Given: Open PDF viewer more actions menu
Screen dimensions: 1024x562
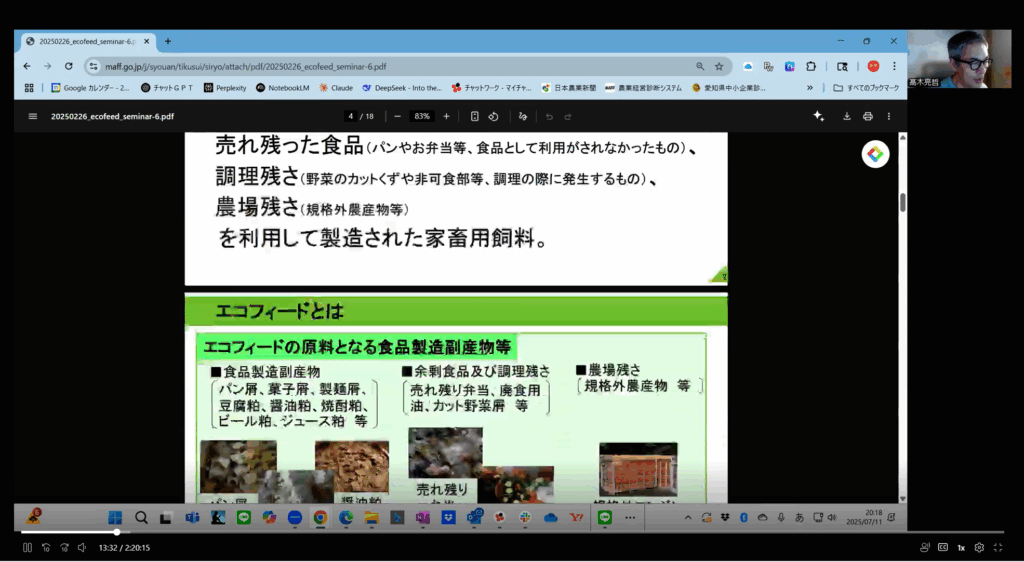Looking at the screenshot, I should 889,116.
